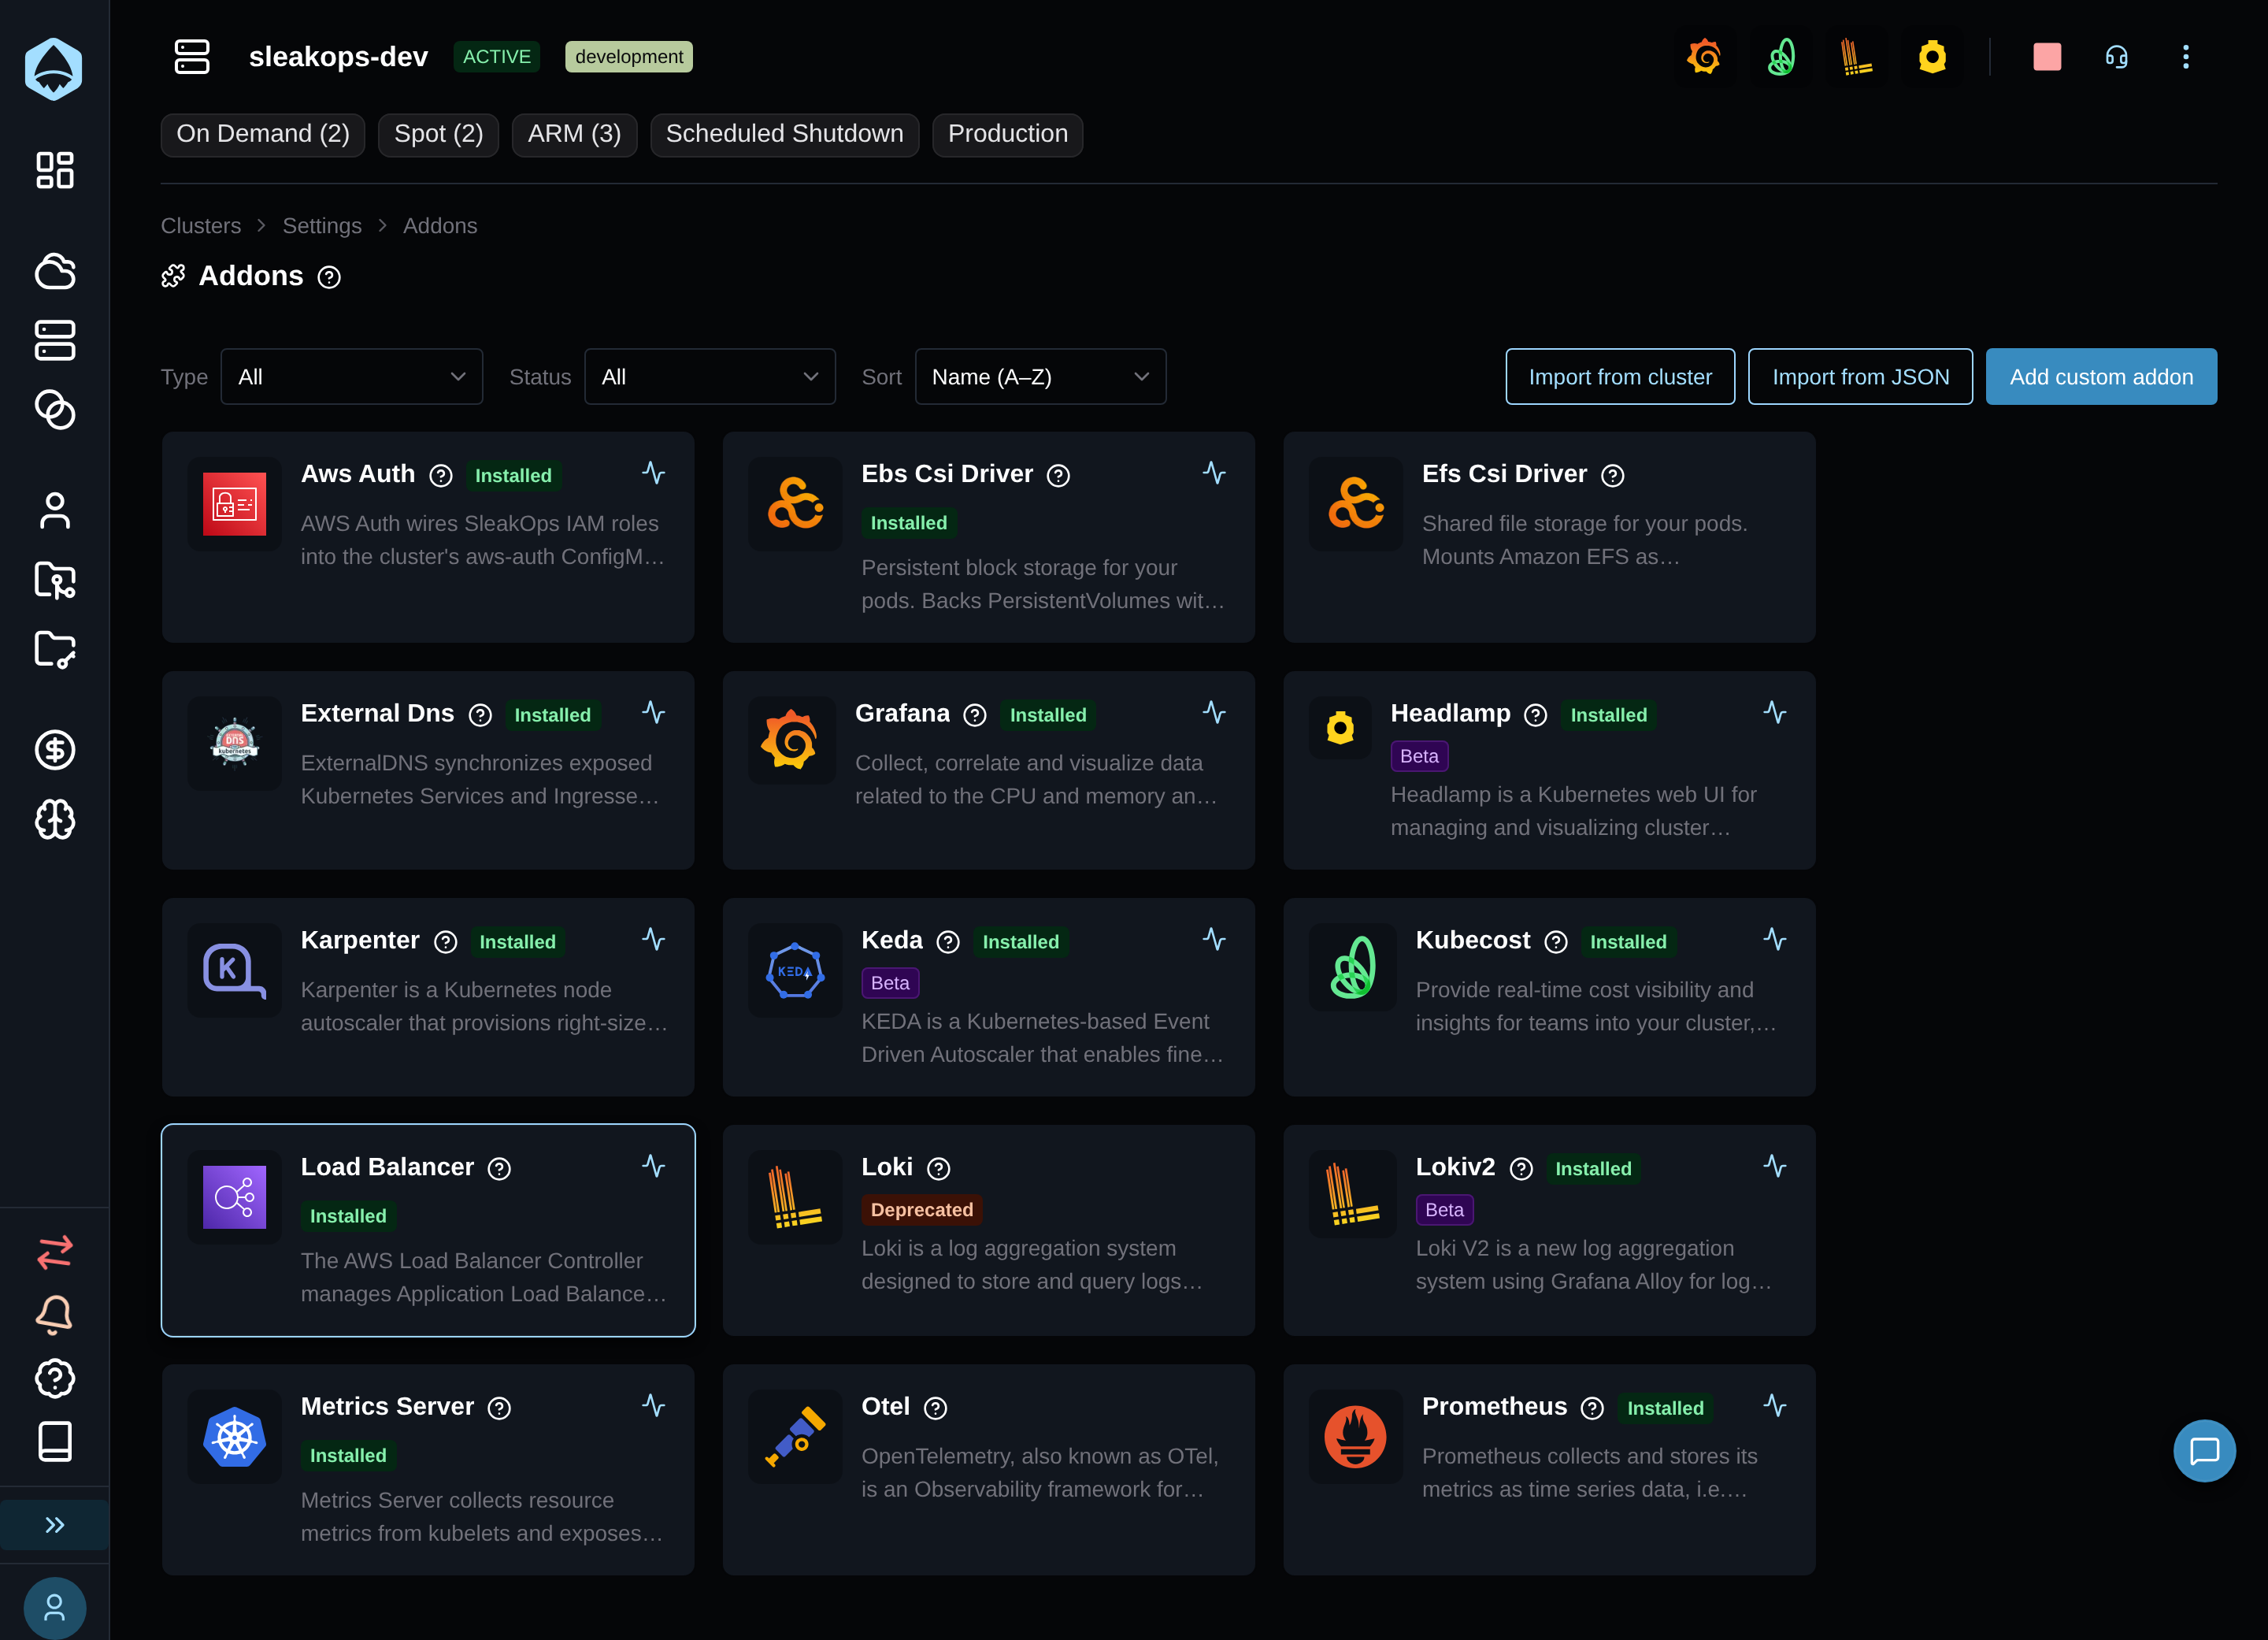Open notifications bell in sidebar
Viewport: 2268px width, 1640px height.
click(x=55, y=1315)
